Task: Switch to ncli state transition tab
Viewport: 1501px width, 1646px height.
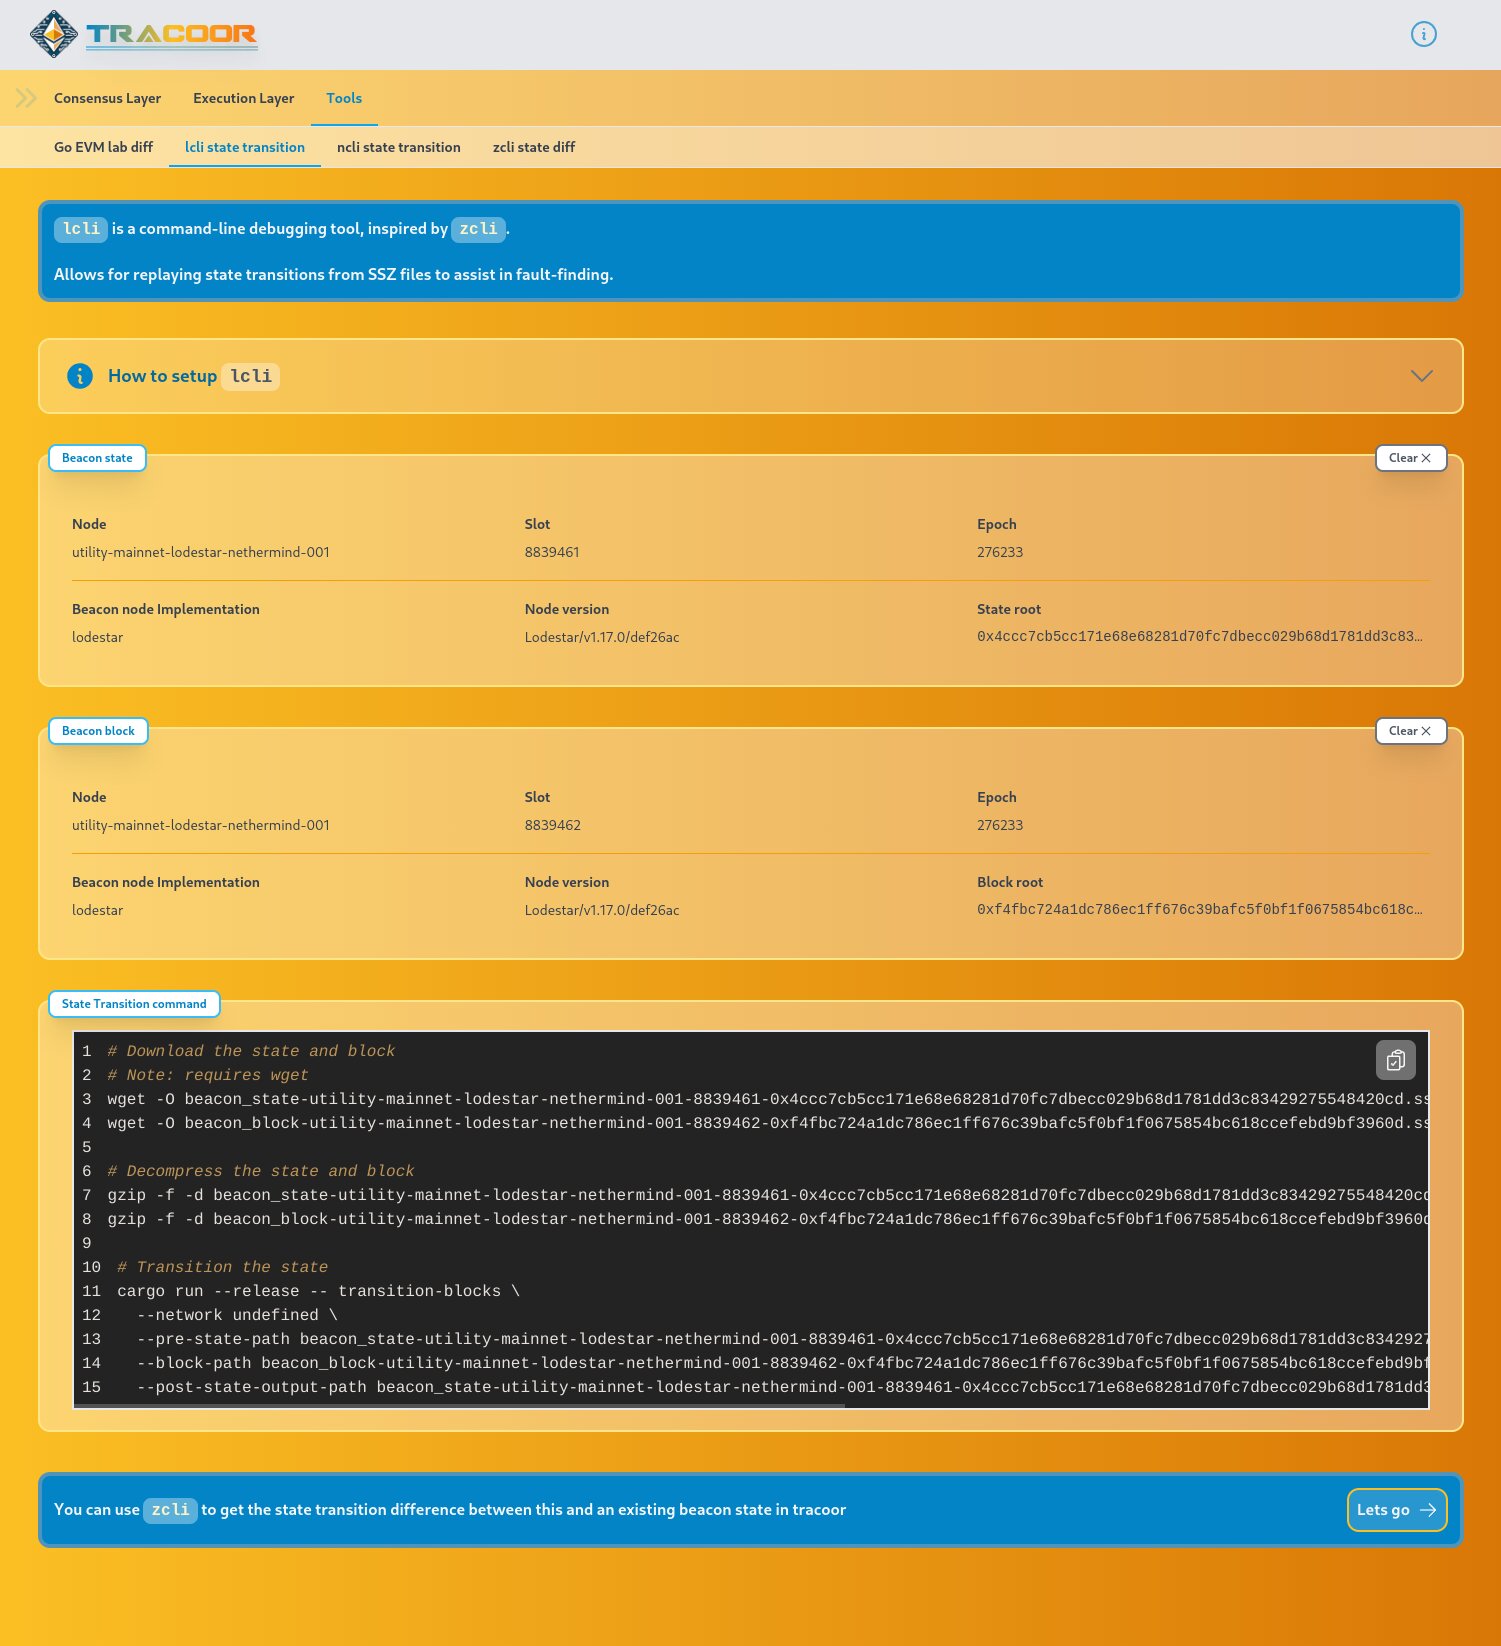Action: point(398,147)
